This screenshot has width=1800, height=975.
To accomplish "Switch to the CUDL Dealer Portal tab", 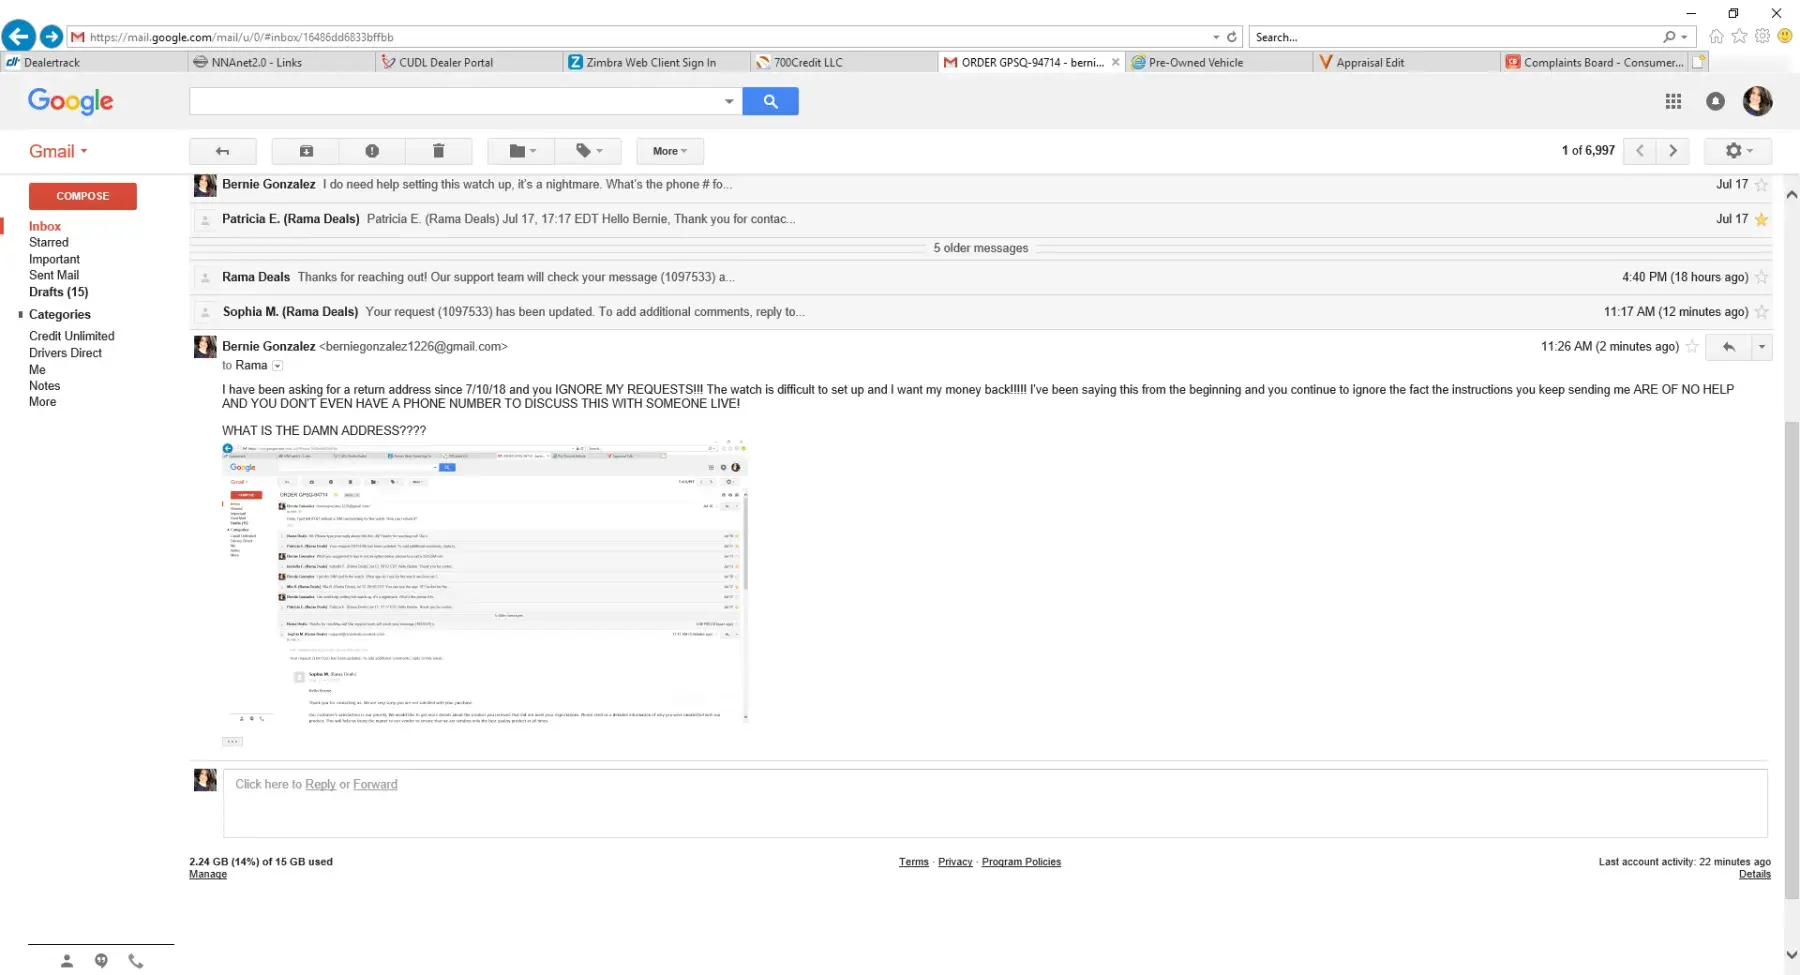I will point(469,62).
